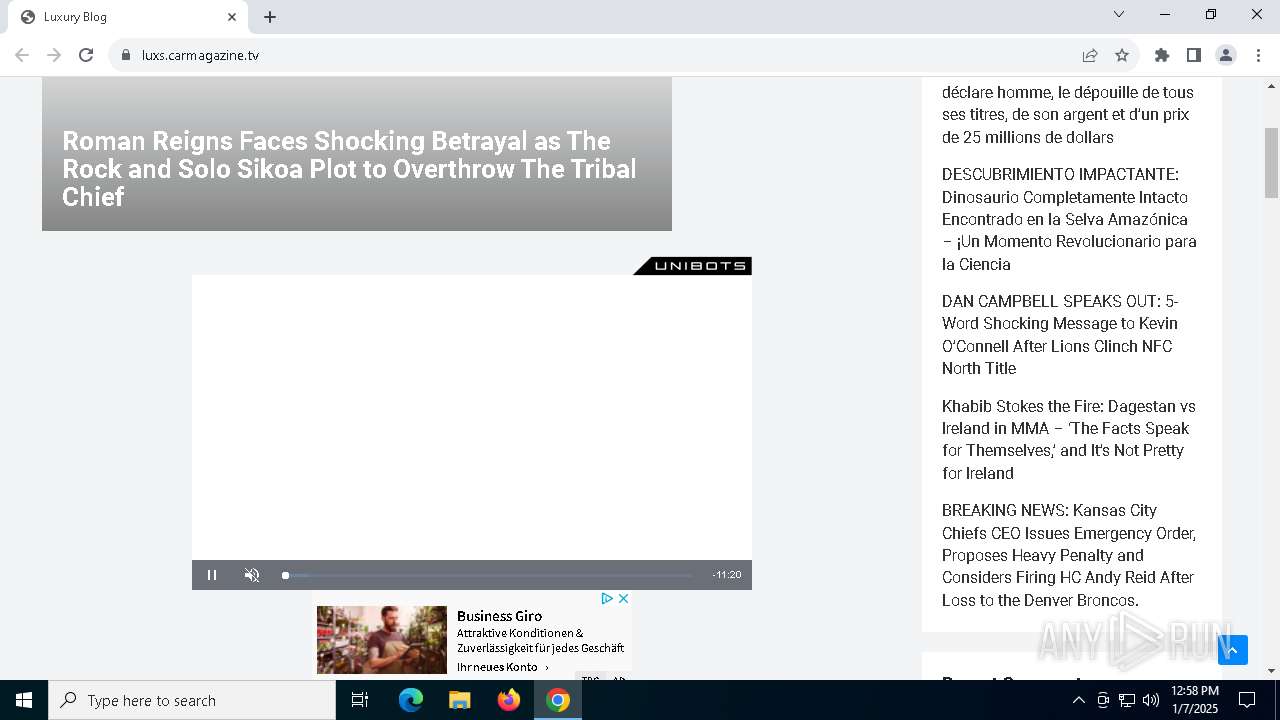Open the Chrome three-dot menu
1280x720 pixels.
pos(1258,55)
